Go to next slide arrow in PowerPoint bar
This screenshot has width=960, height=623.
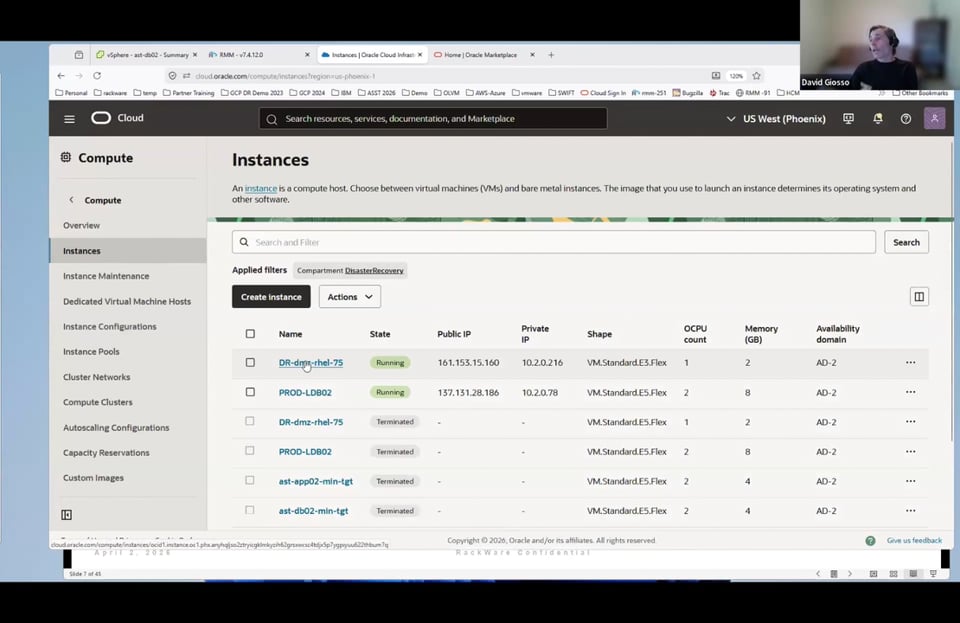tap(850, 573)
